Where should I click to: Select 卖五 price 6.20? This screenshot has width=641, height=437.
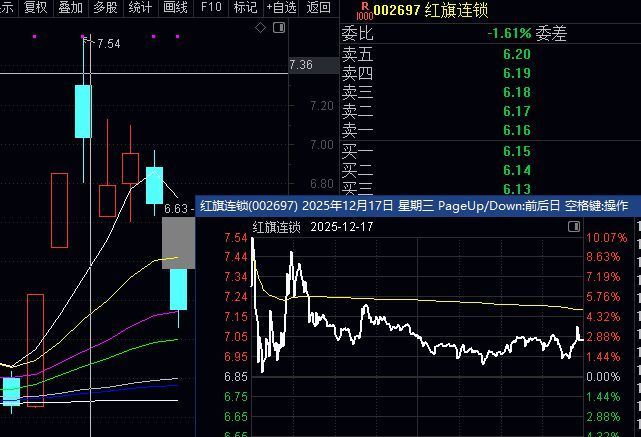click(x=517, y=54)
